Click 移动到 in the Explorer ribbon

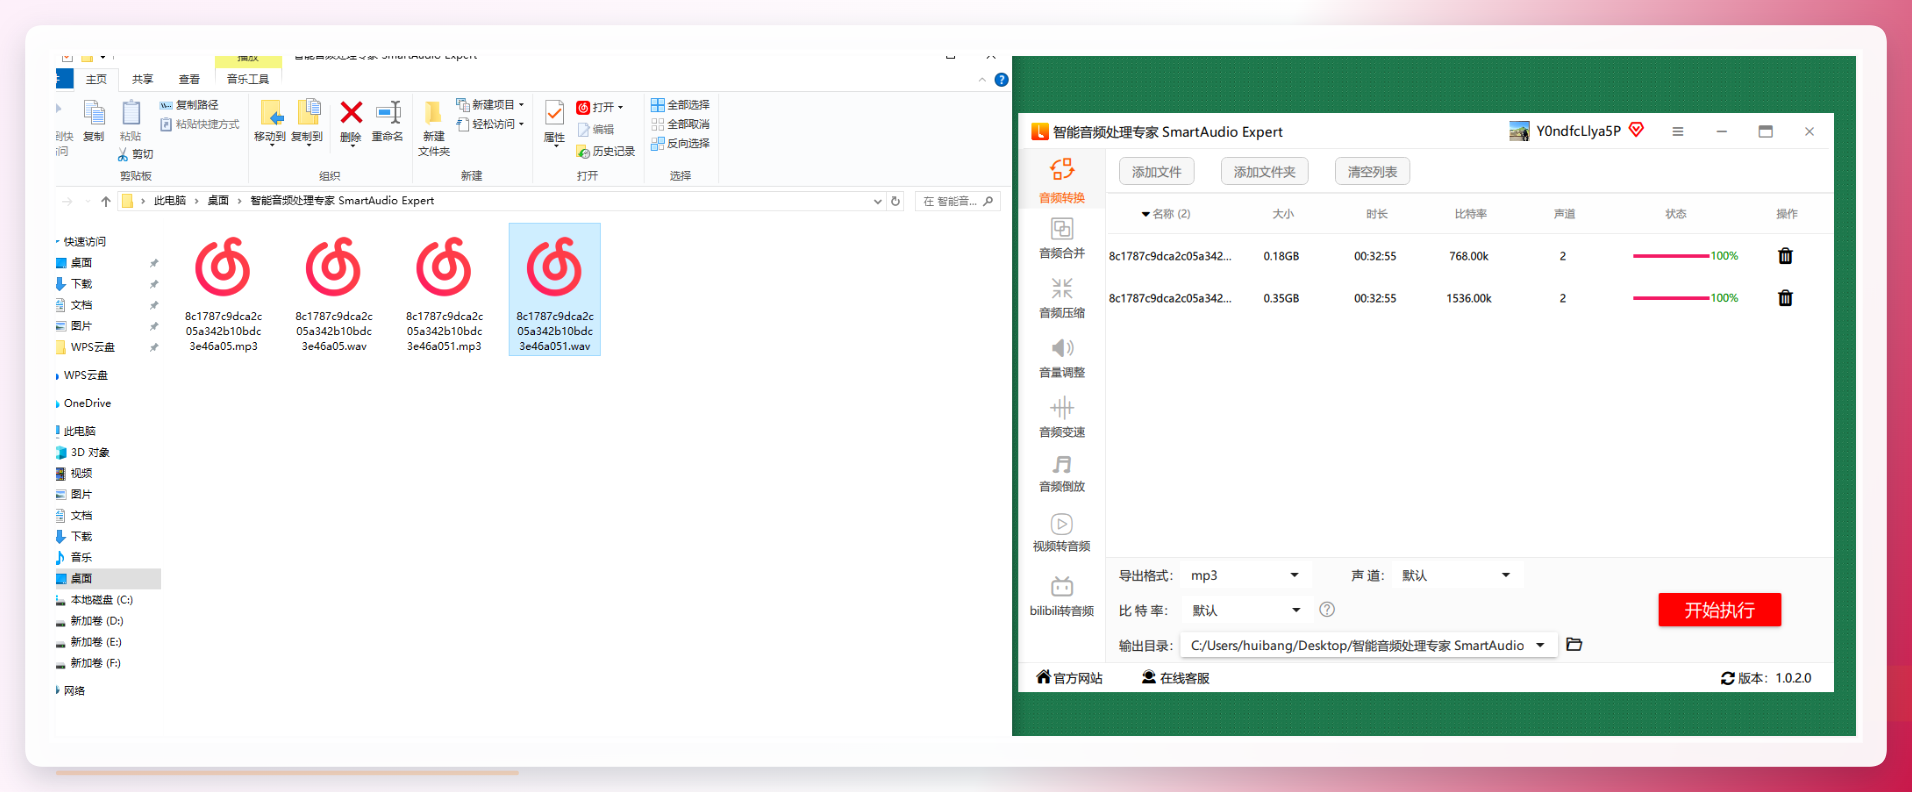[270, 122]
